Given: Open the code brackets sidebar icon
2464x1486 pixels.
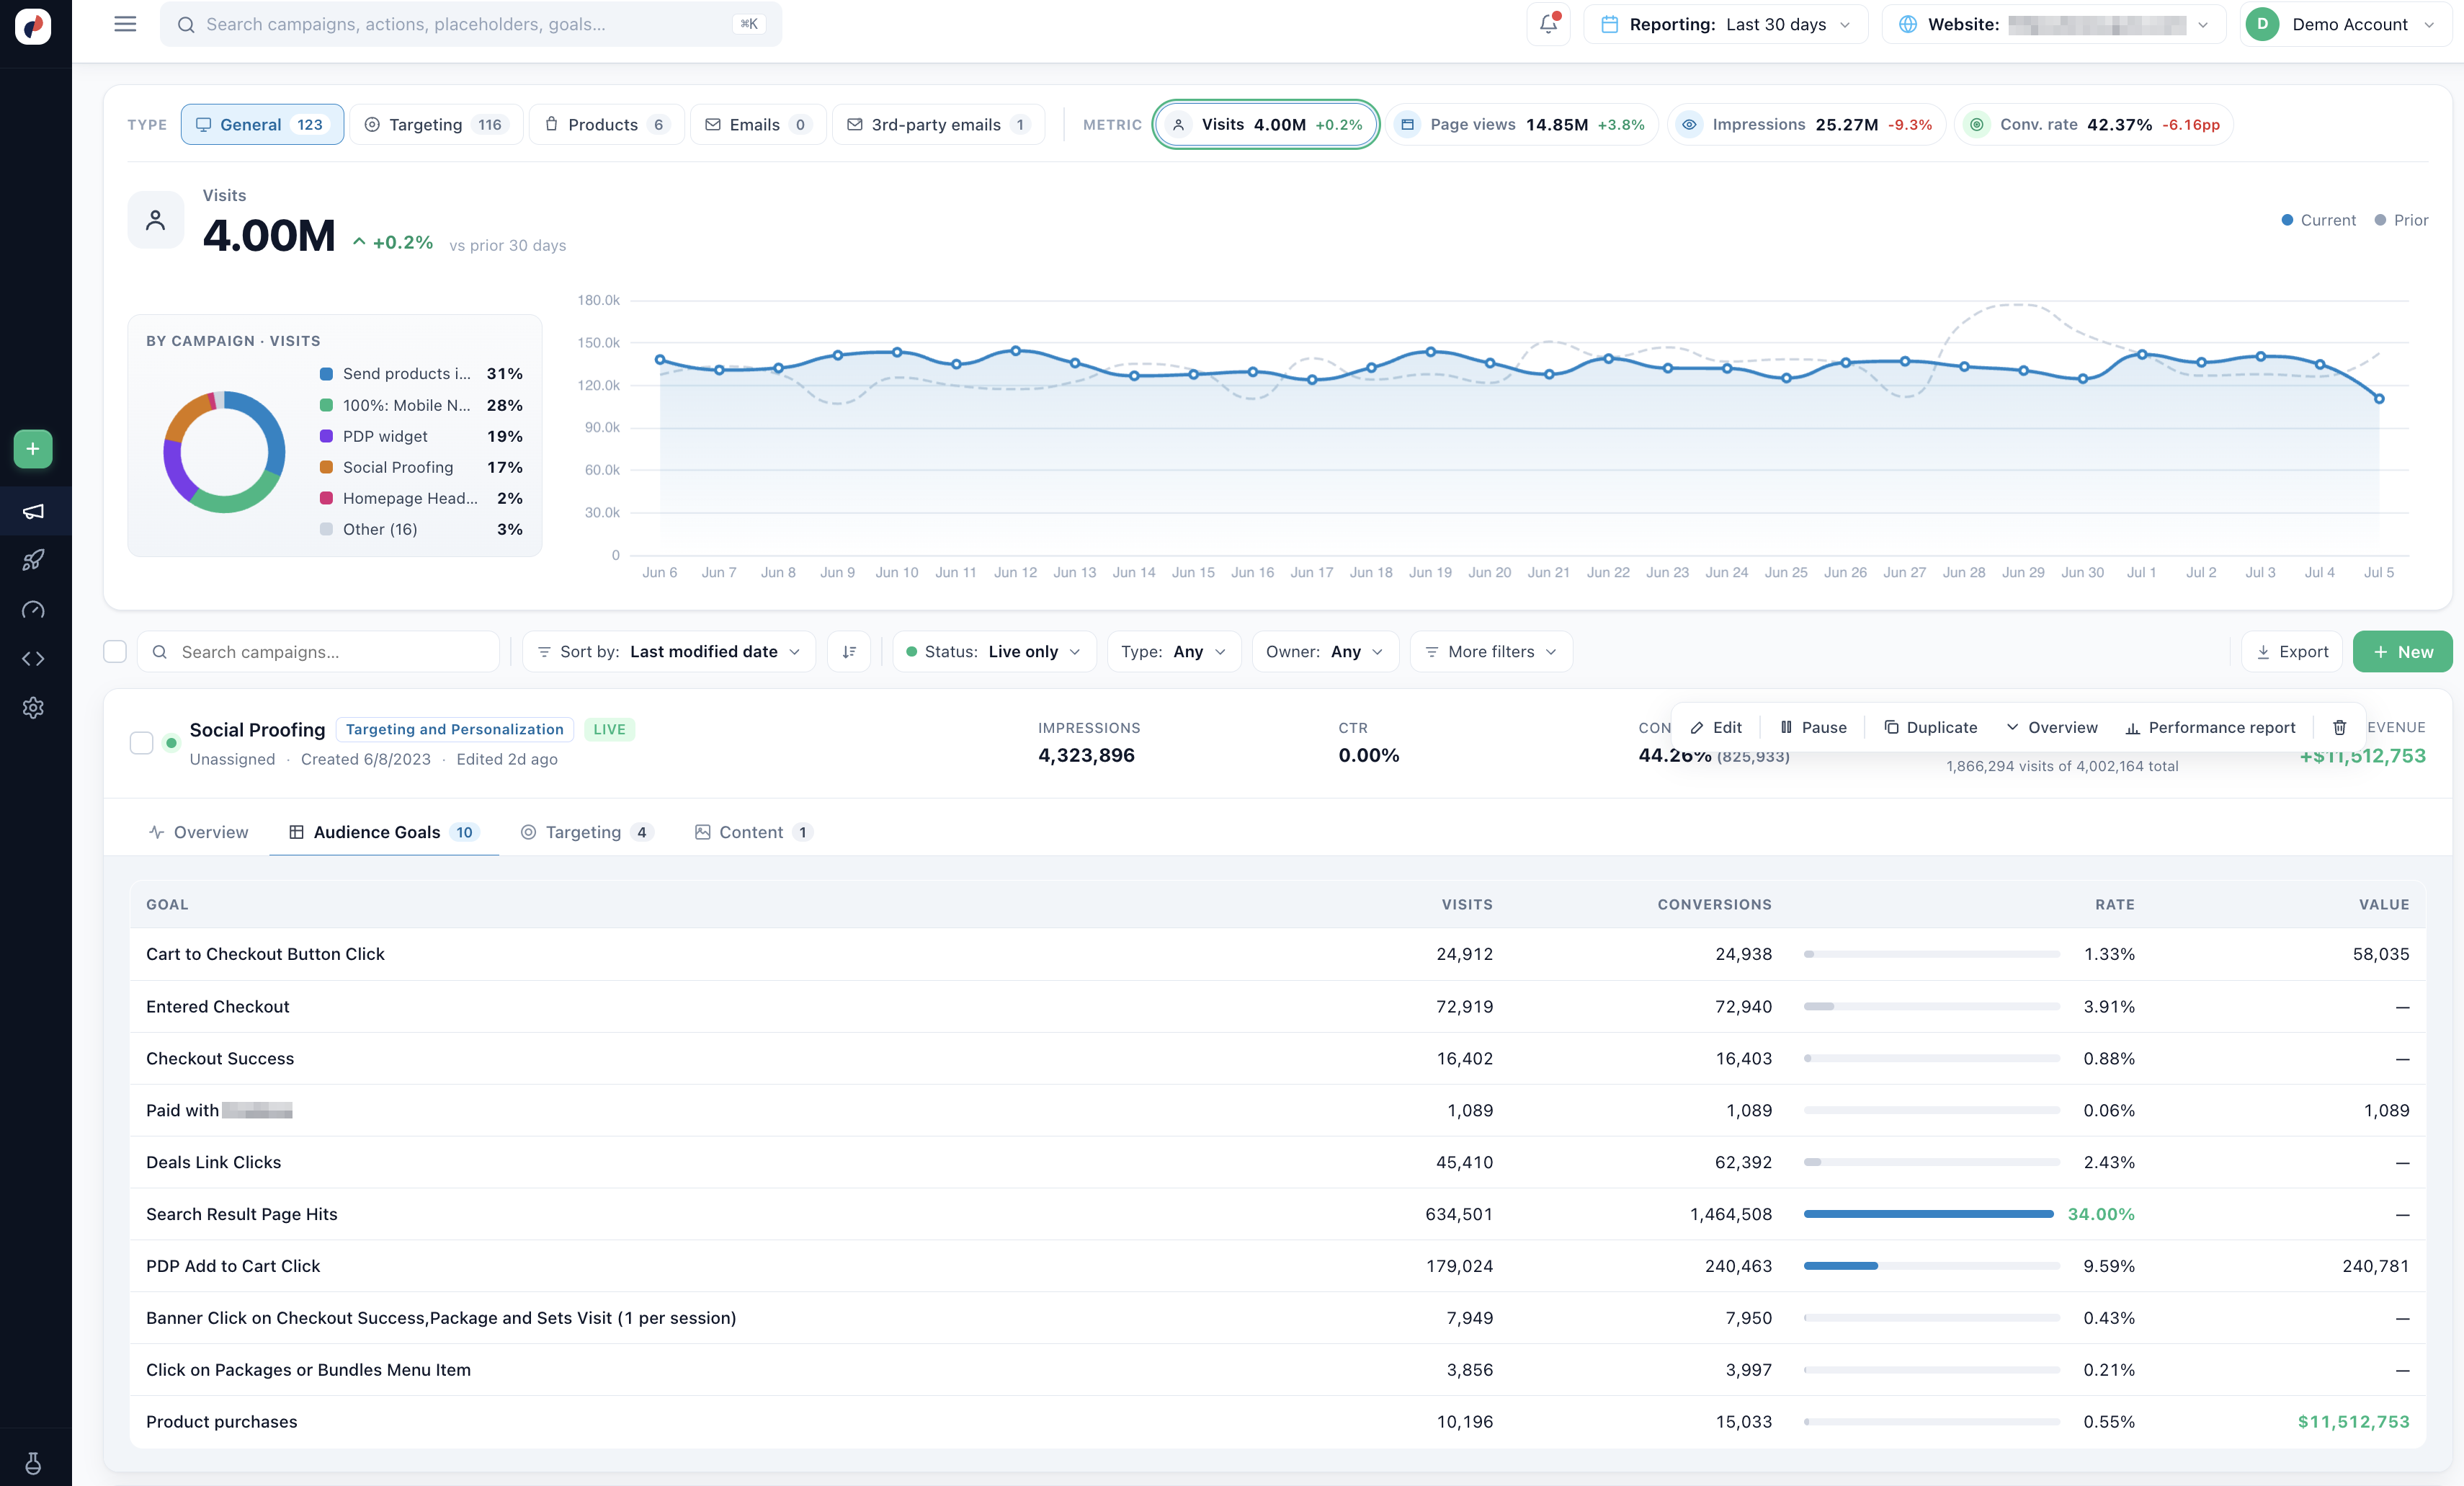Looking at the screenshot, I should click(x=33, y=658).
